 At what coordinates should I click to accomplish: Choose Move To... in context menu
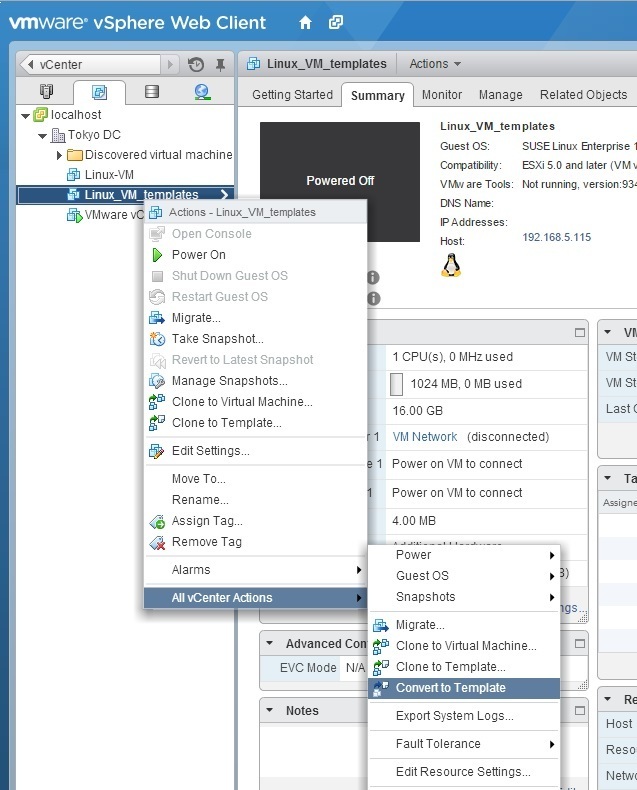click(256, 479)
